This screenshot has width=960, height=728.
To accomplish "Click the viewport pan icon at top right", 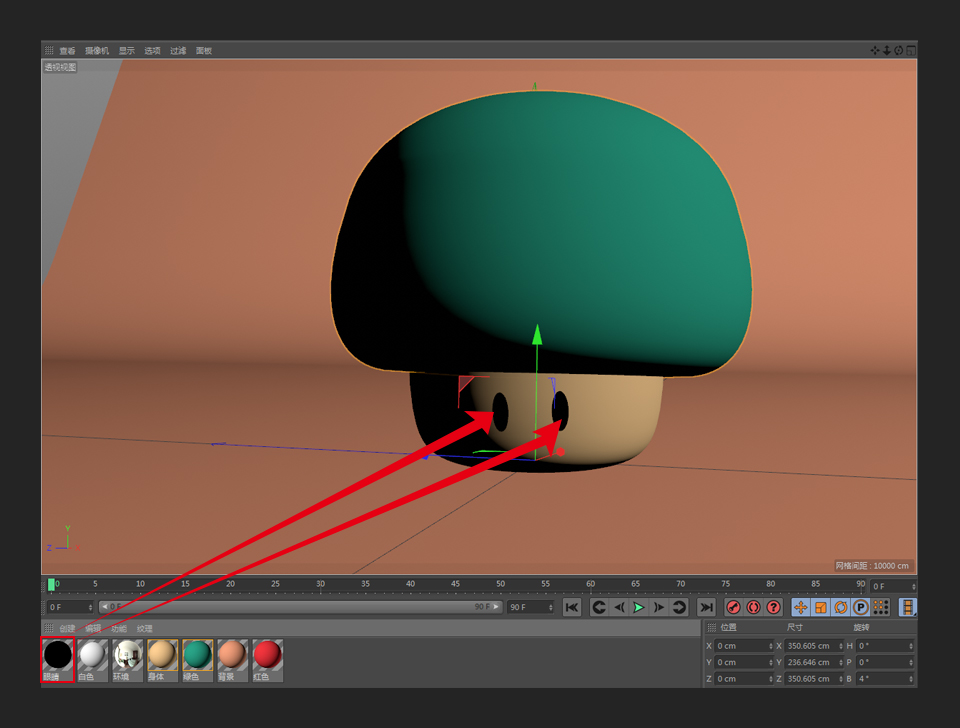I will pyautogui.click(x=874, y=50).
